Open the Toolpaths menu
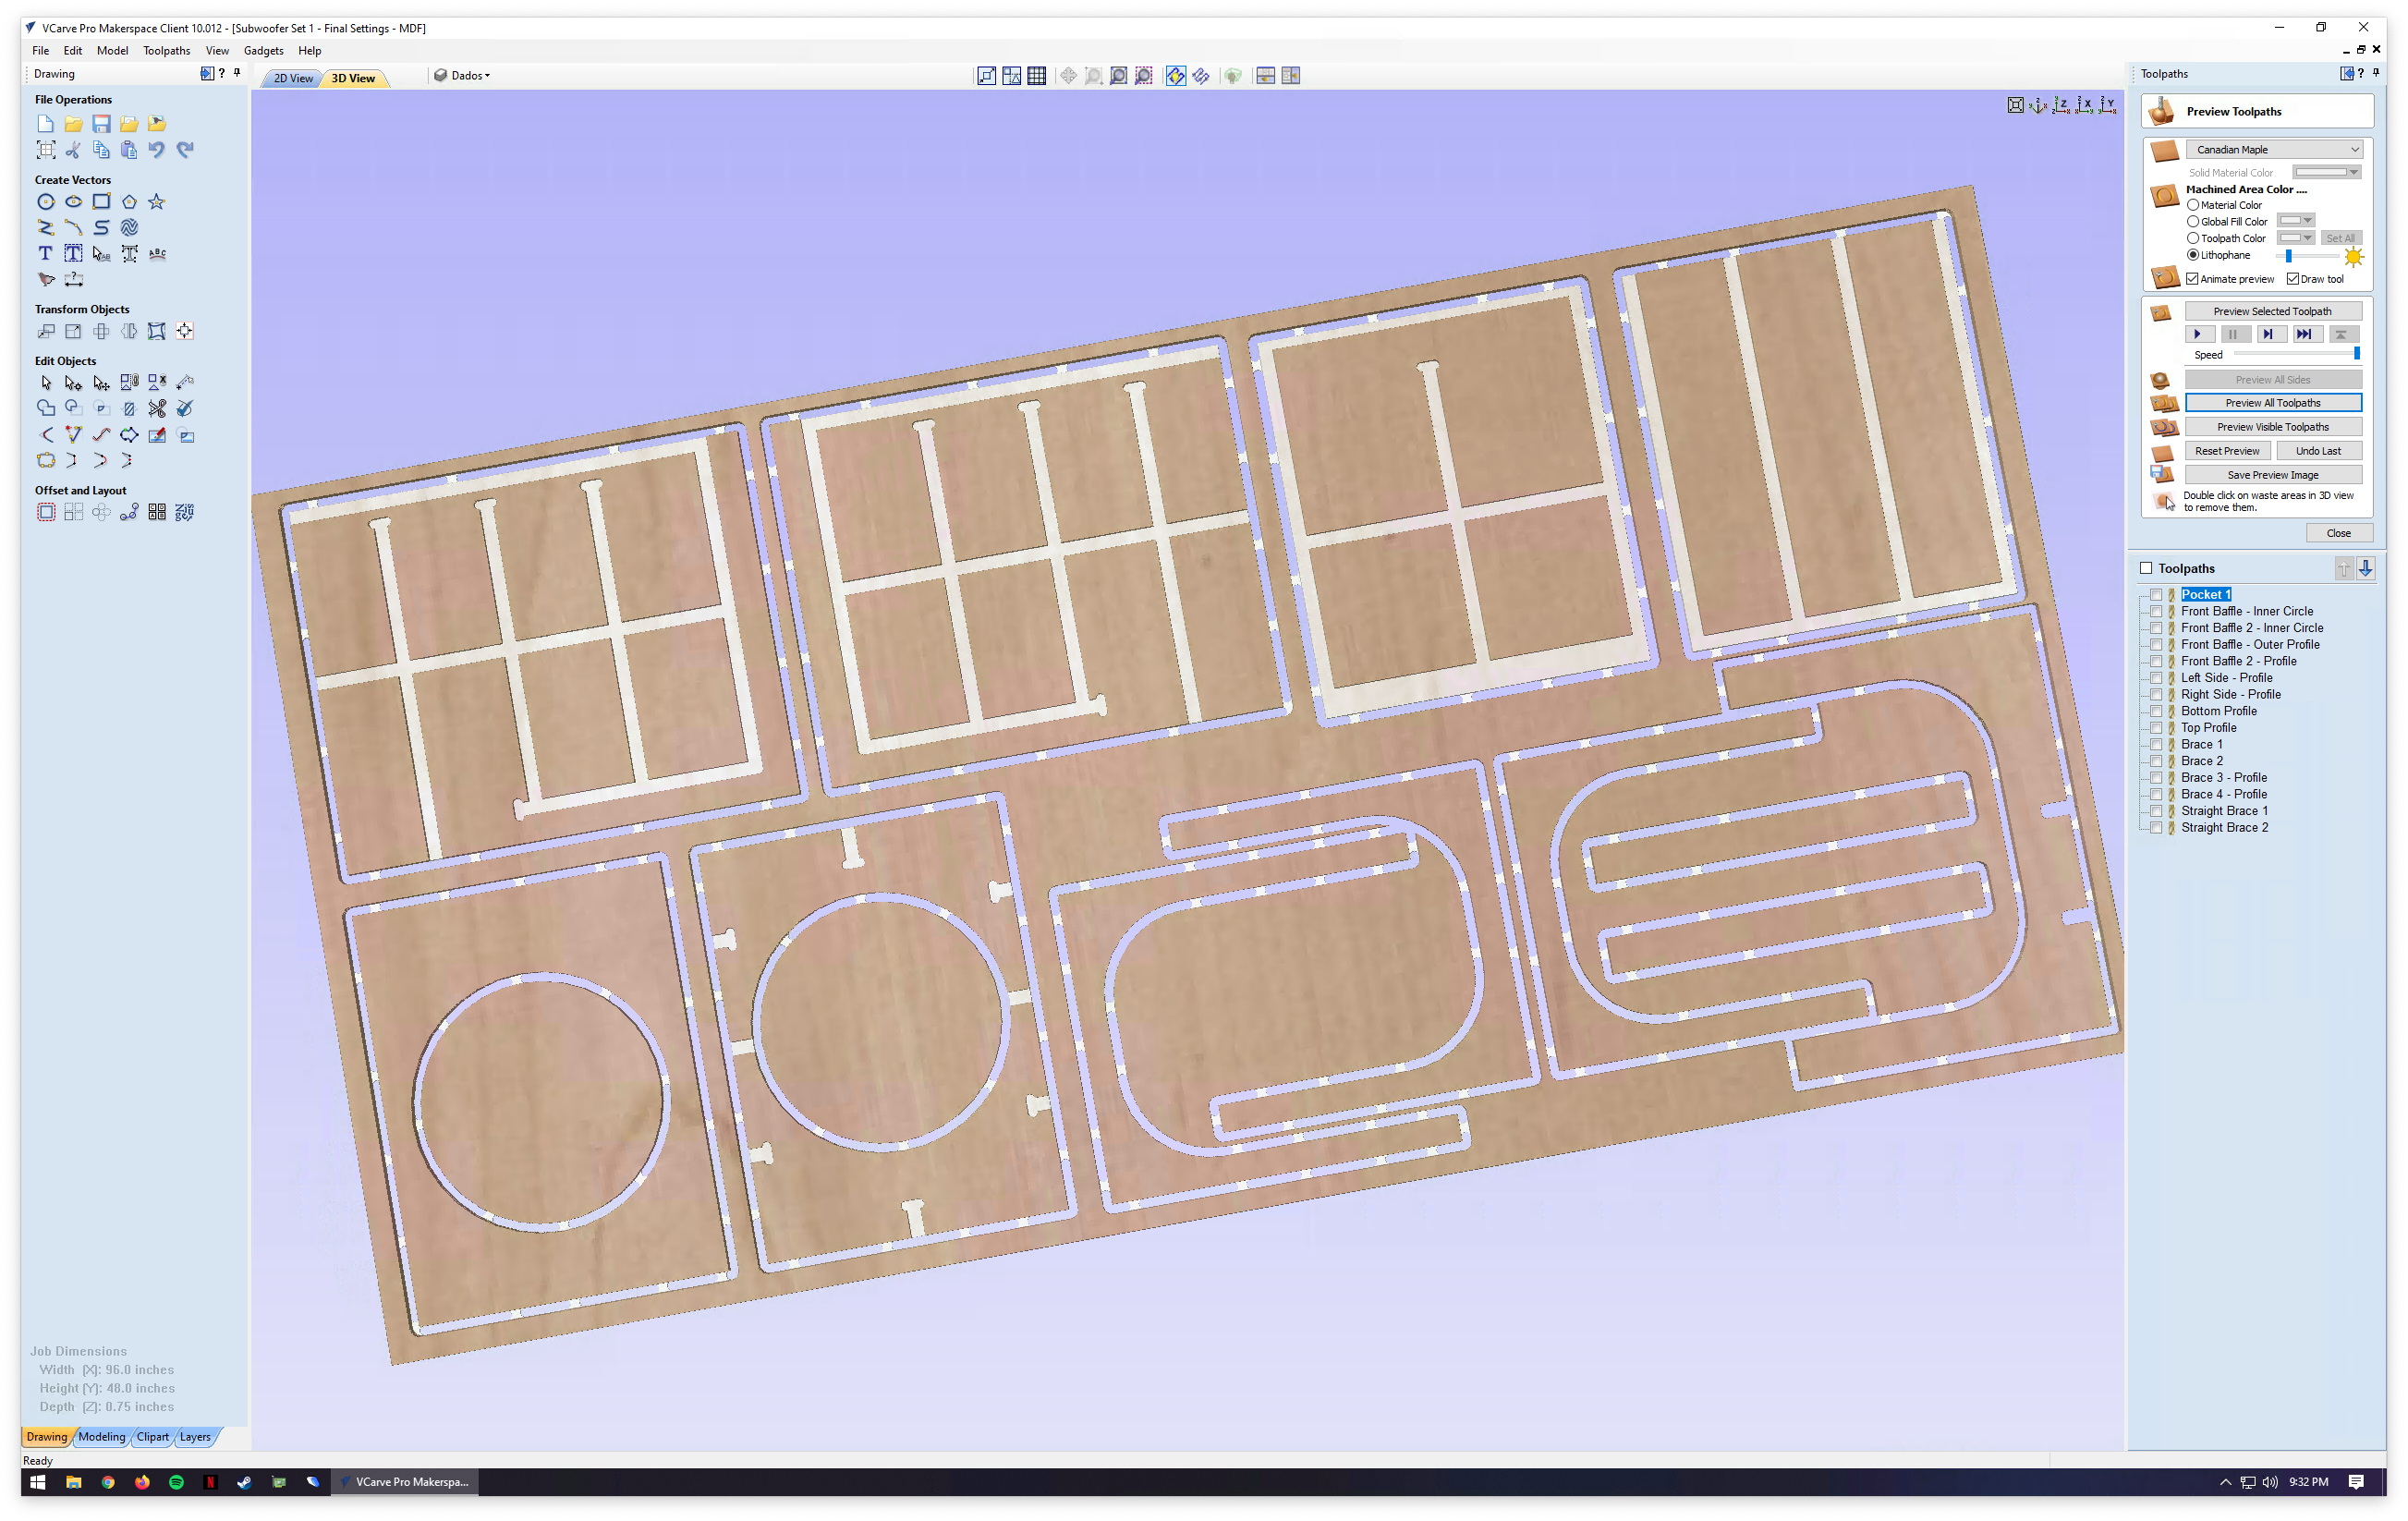This screenshot has height=1521, width=2408. coord(166,51)
